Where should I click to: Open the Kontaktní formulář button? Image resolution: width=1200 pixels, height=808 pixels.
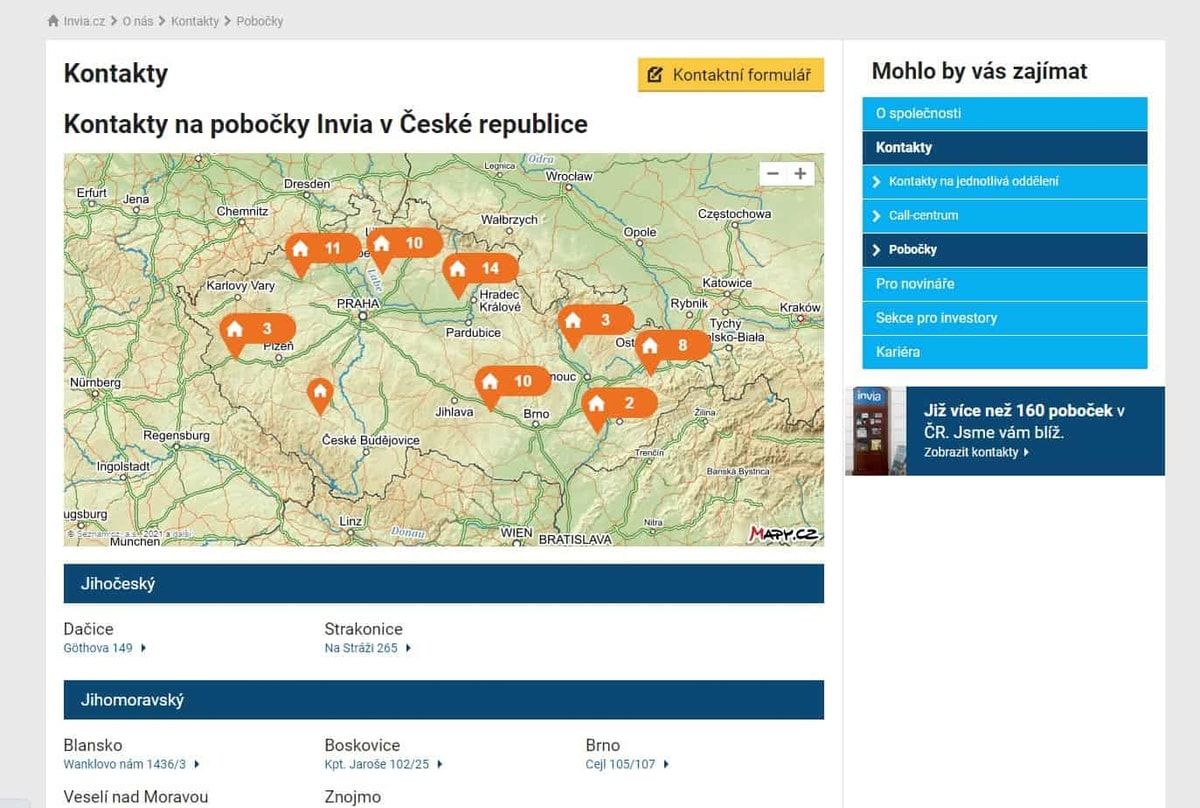click(x=731, y=75)
